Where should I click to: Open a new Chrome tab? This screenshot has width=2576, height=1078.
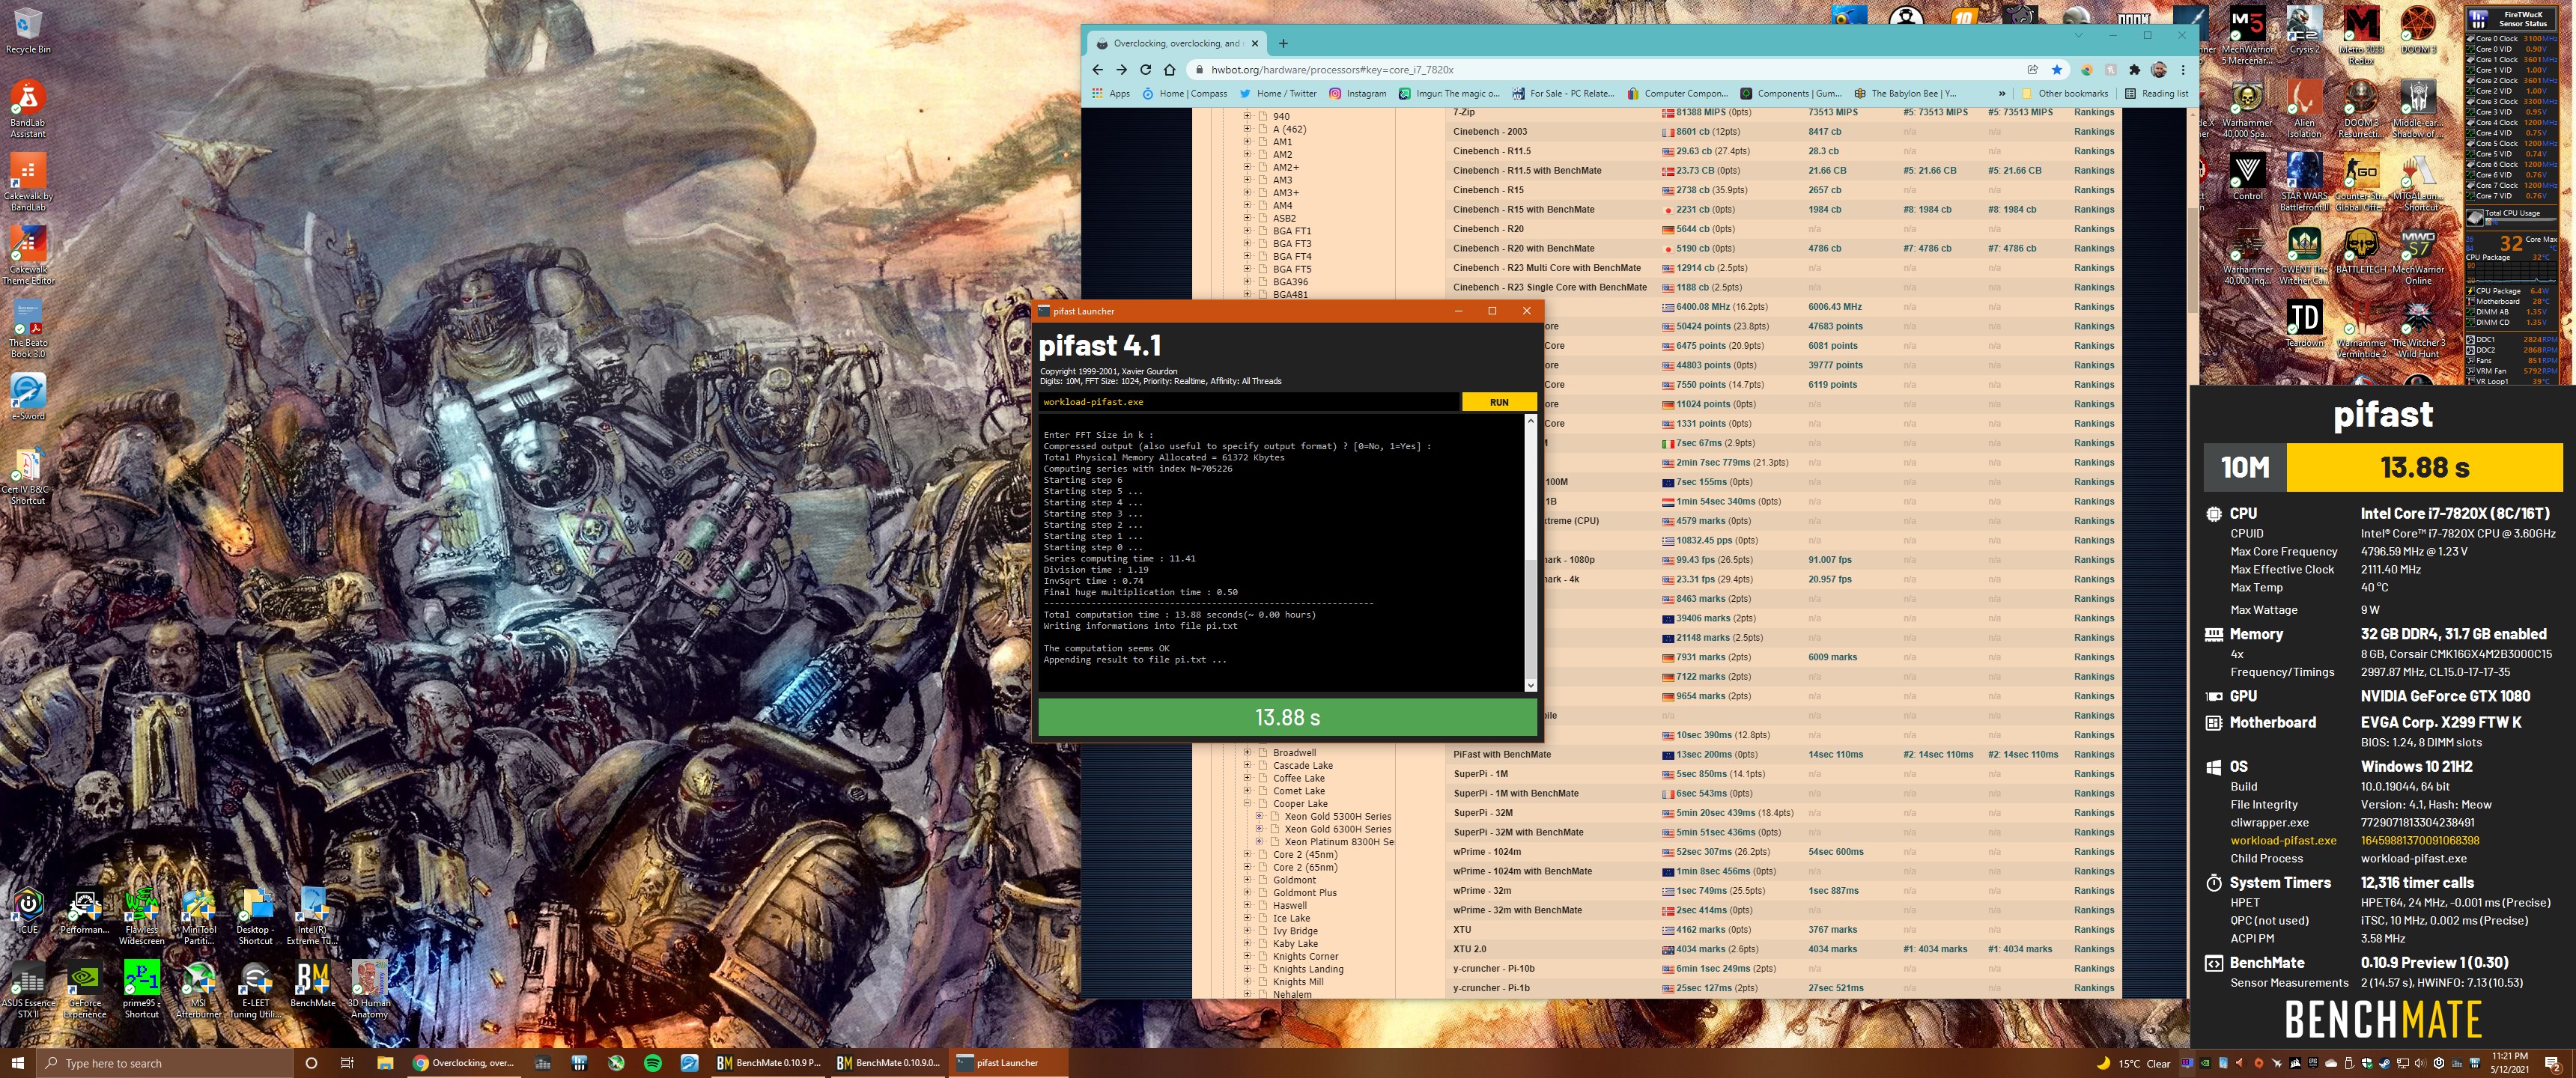1283,43
